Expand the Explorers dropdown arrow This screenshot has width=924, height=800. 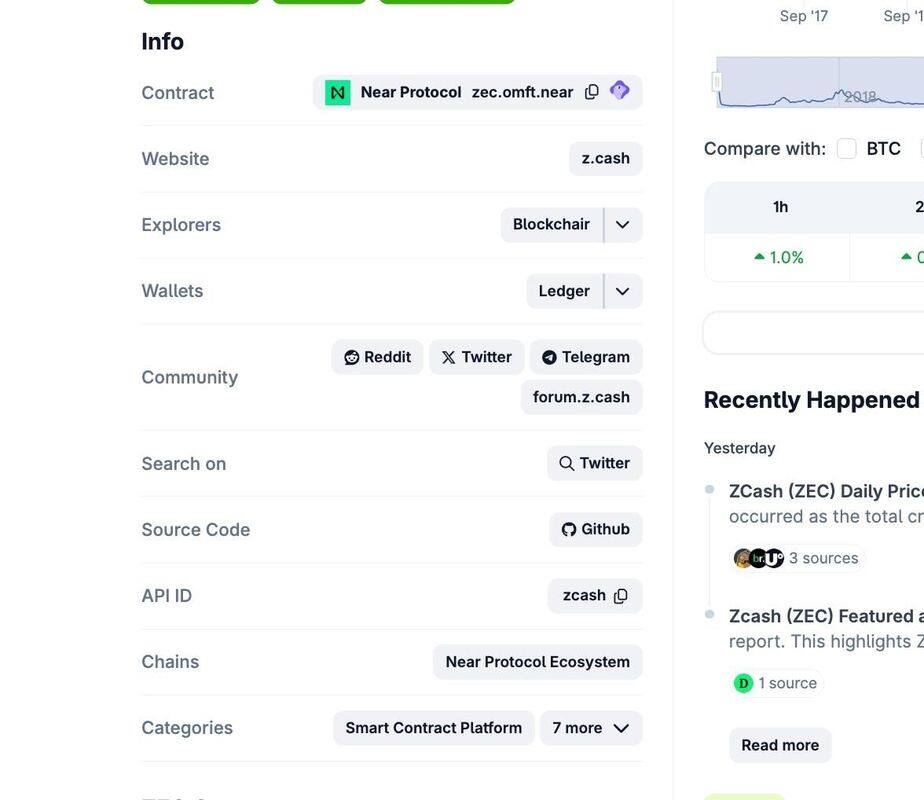click(x=623, y=225)
